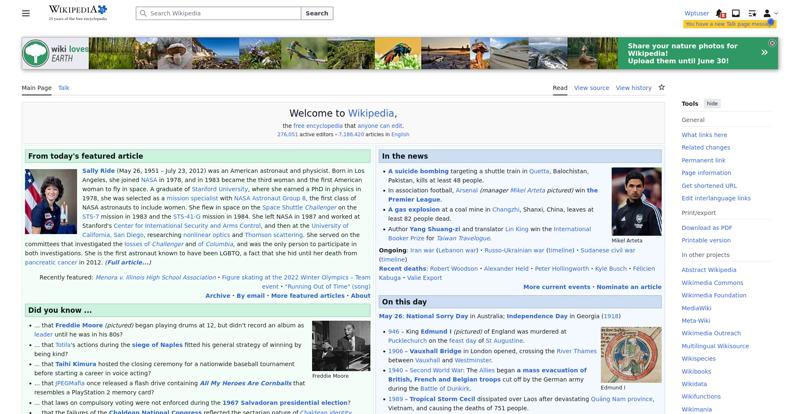
Task: Open alerts bell notifications
Action: [720, 13]
